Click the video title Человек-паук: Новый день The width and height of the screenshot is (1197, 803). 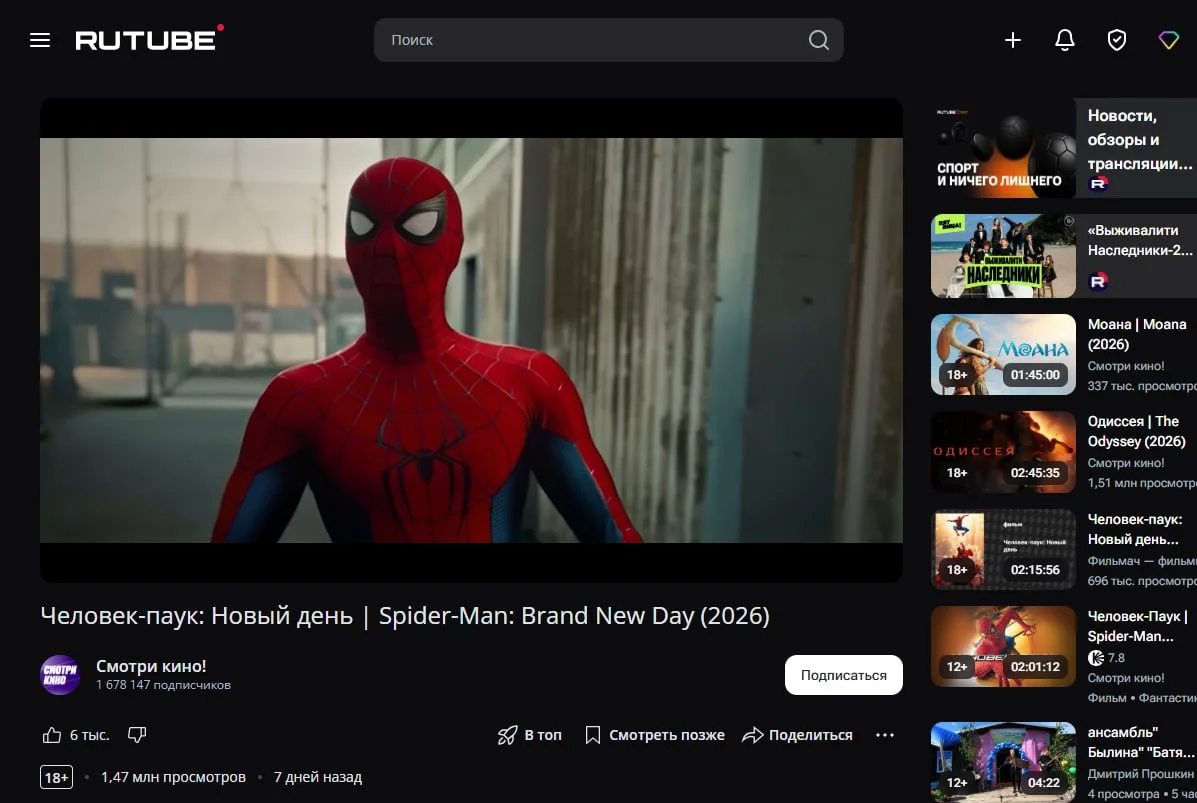(x=405, y=616)
